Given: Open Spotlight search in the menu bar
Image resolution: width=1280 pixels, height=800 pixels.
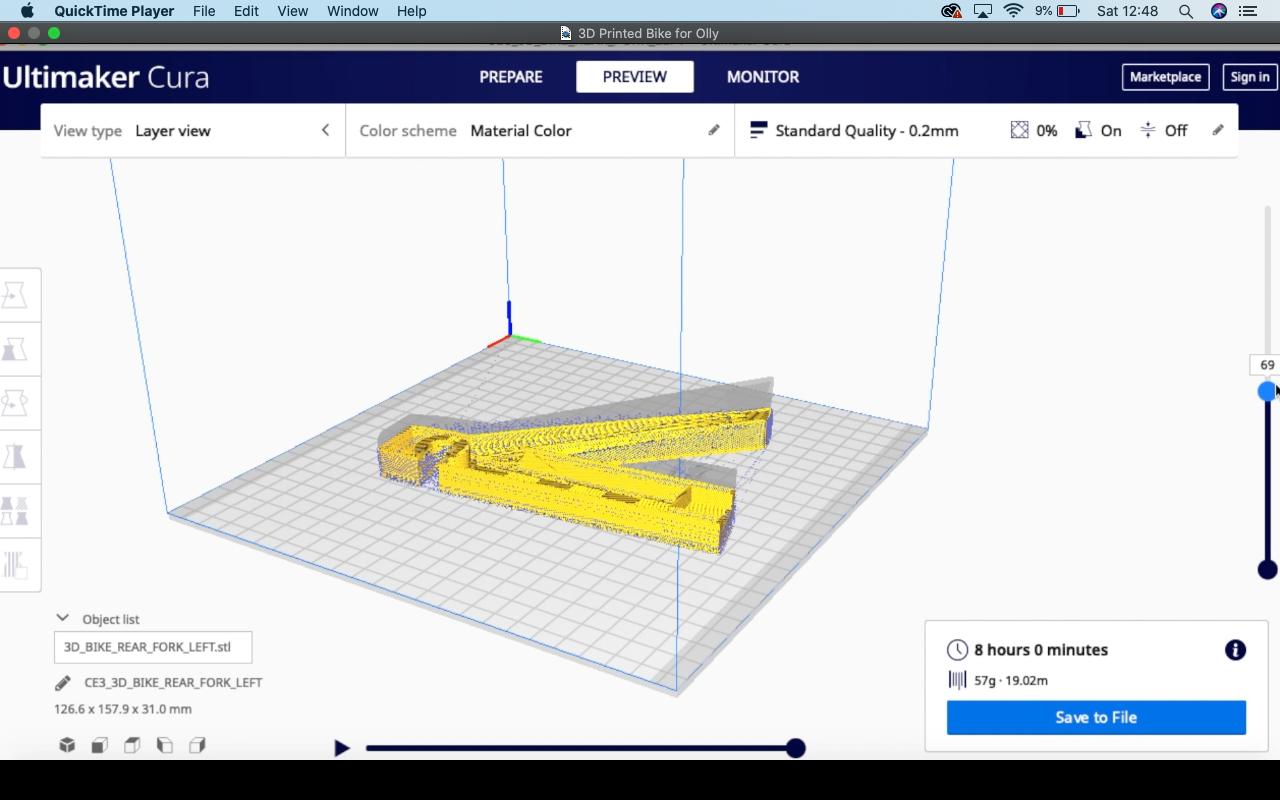Looking at the screenshot, I should click(1186, 11).
